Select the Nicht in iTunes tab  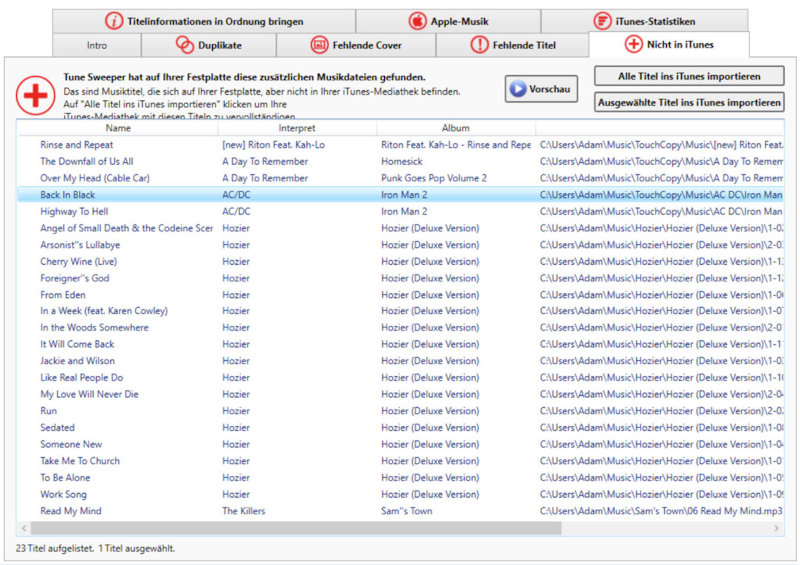pyautogui.click(x=669, y=44)
